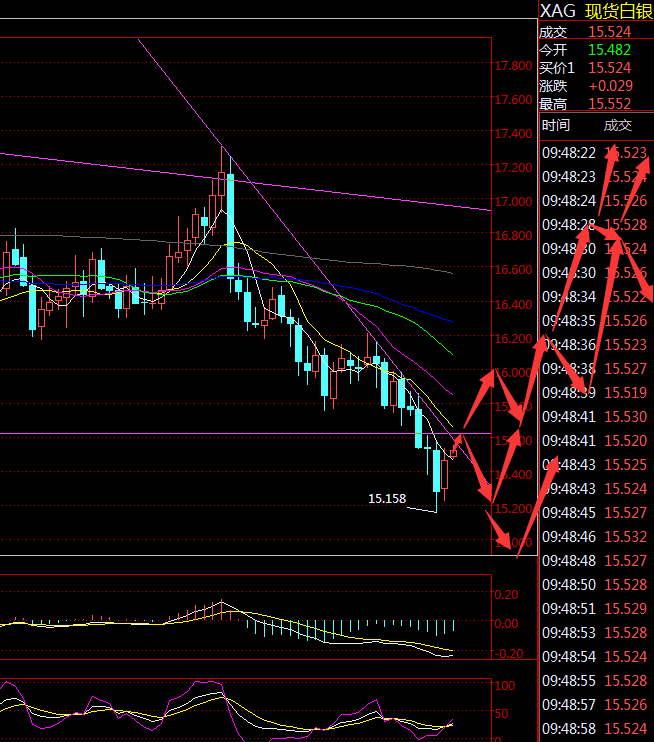Click the 100 label on oscillator axis
This screenshot has height=742, width=654.
click(505, 686)
